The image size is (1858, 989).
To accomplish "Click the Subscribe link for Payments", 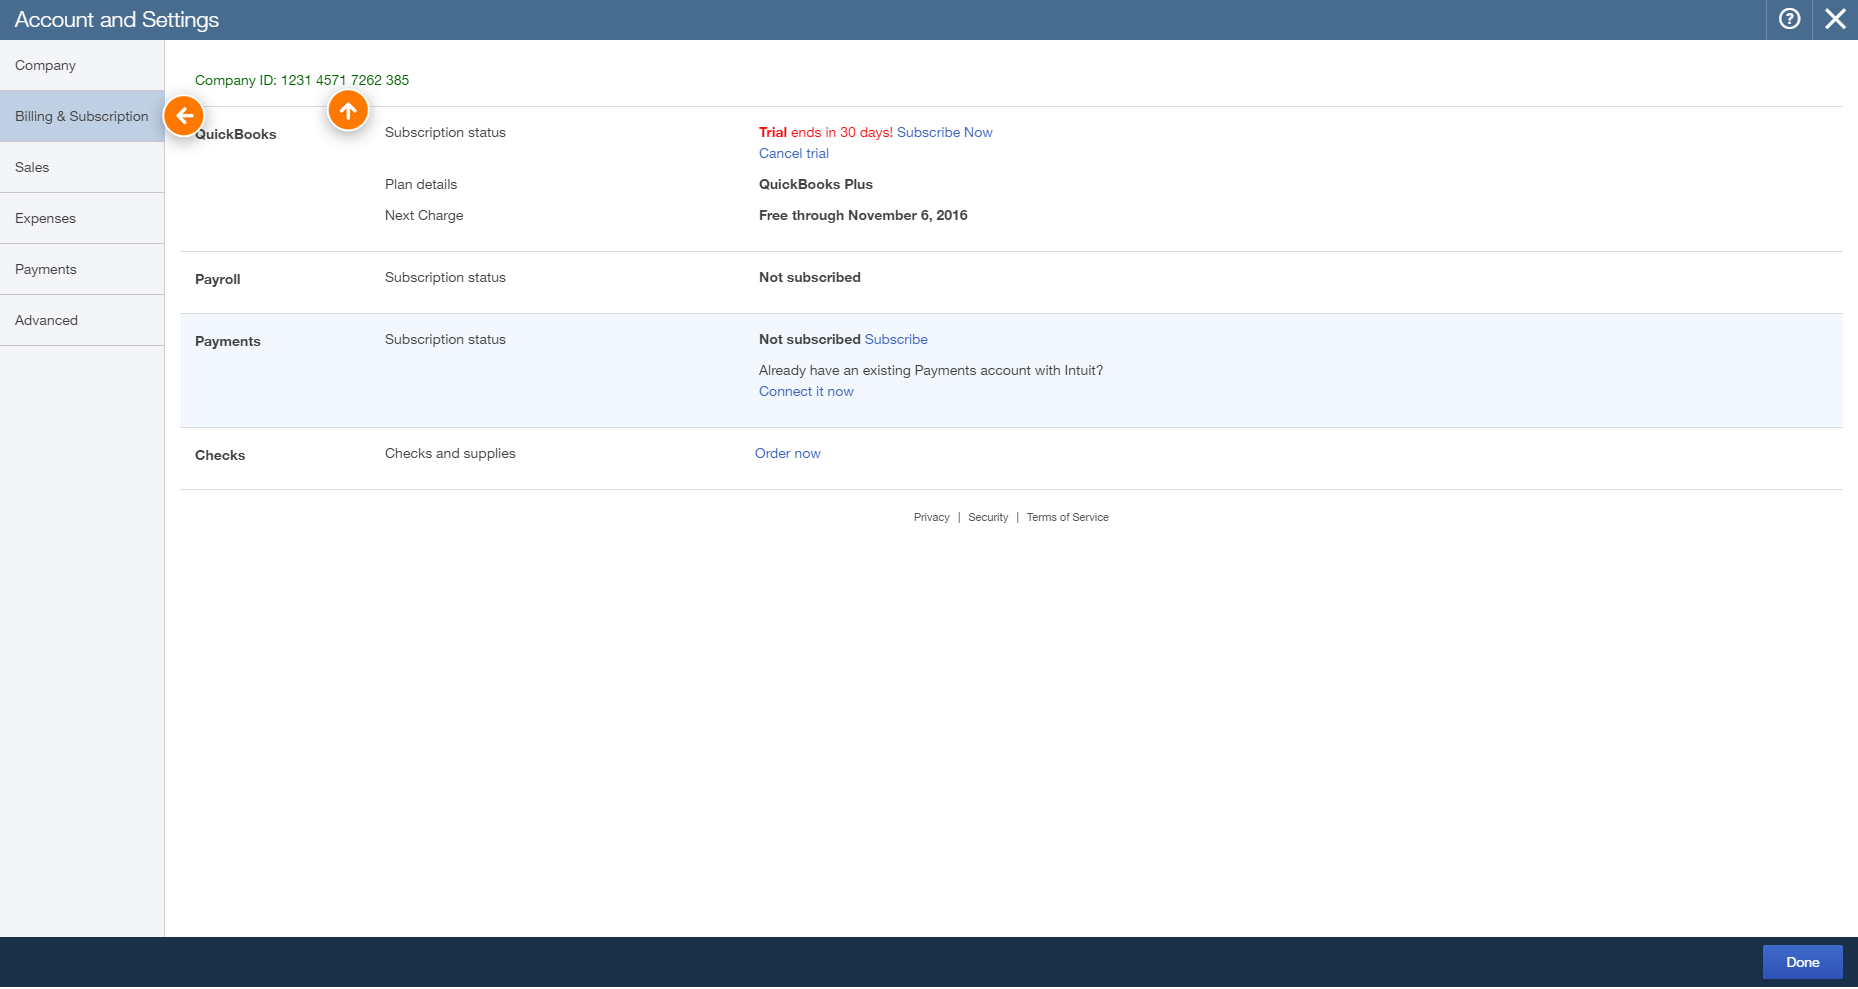I will (896, 339).
